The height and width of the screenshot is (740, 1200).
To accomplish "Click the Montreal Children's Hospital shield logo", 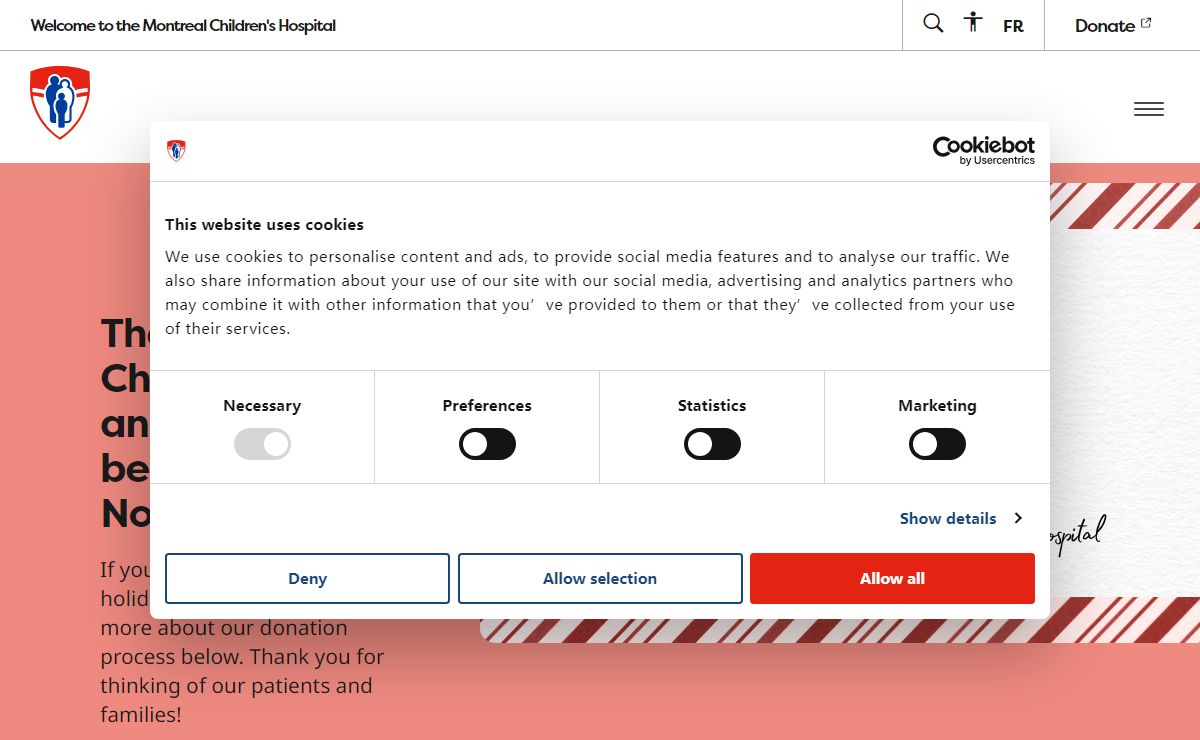I will pyautogui.click(x=60, y=102).
